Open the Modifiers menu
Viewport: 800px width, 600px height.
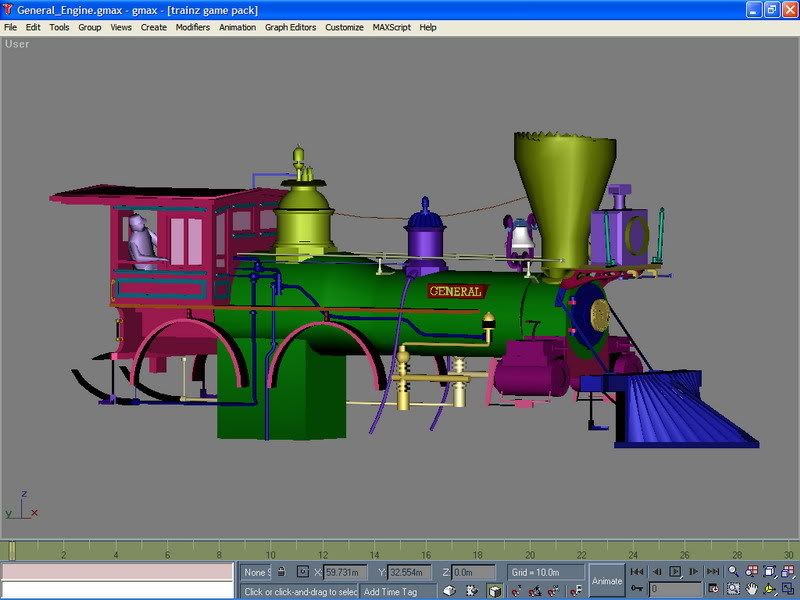[193, 28]
